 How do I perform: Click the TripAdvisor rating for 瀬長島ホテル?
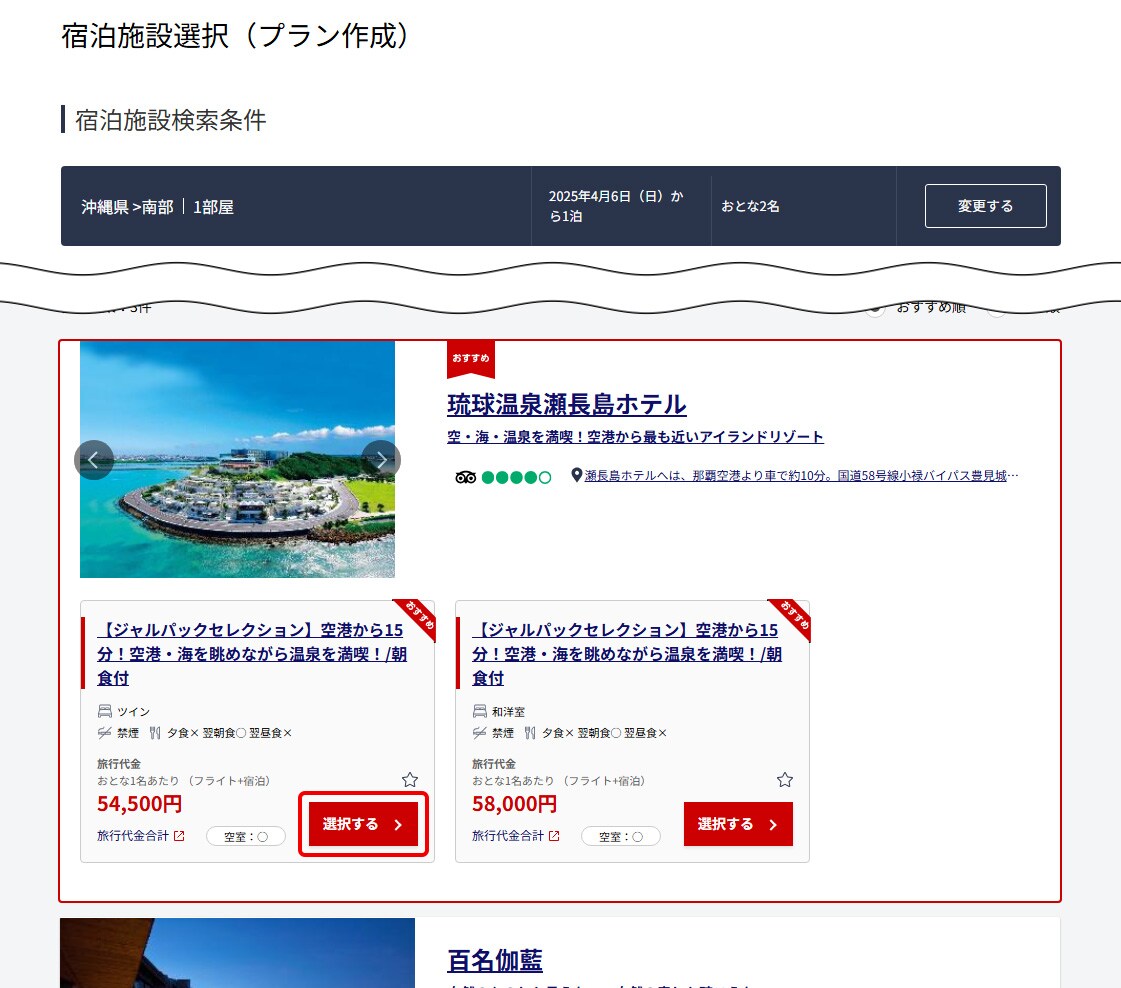tap(502, 477)
